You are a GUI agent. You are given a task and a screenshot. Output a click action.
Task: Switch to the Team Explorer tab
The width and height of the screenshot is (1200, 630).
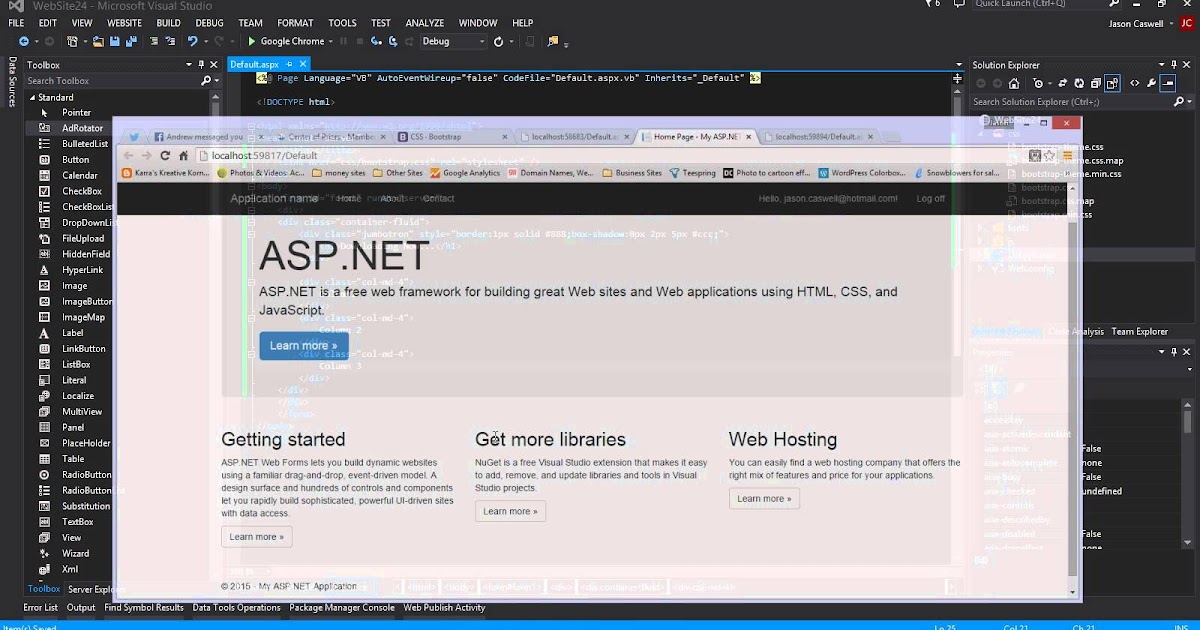click(1139, 331)
